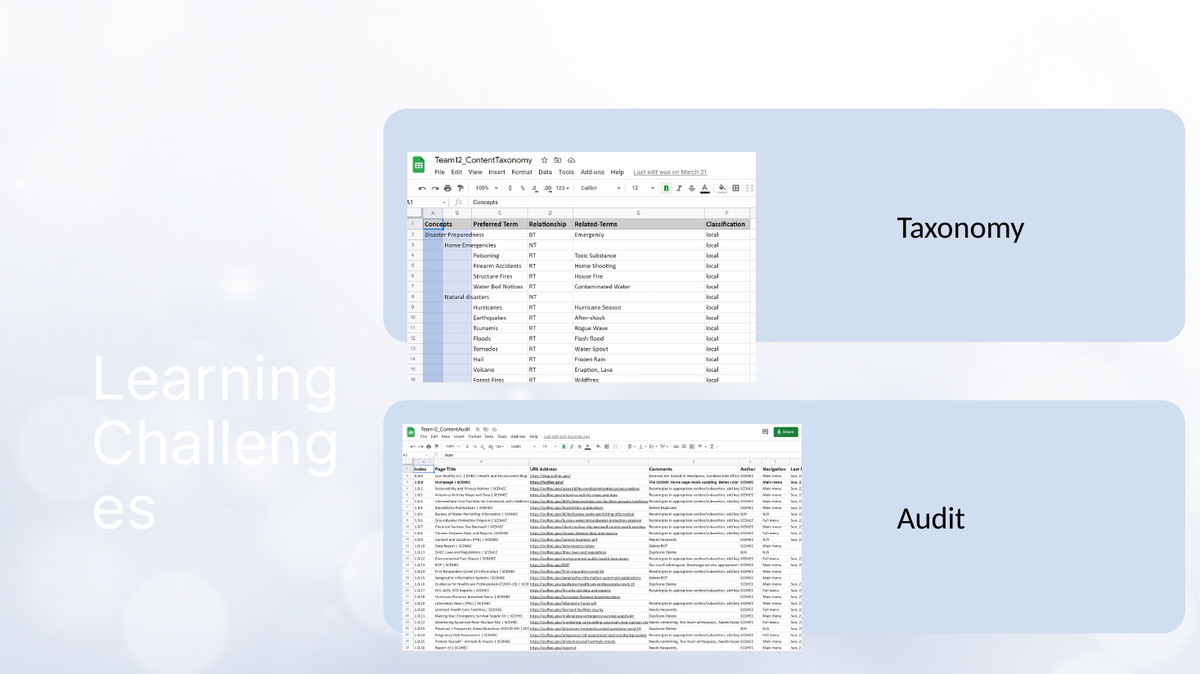The image size is (1200, 674).
Task: Open the font size 12 dropdown
Action: point(642,188)
